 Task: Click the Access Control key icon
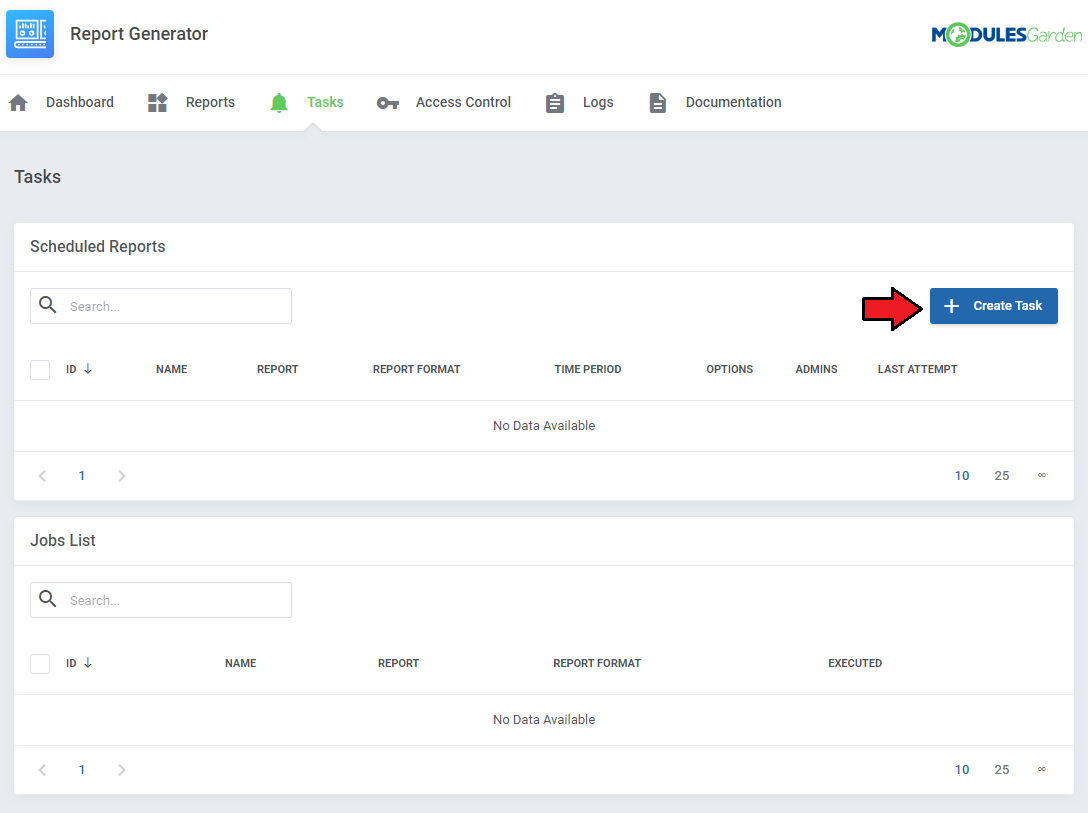[388, 103]
